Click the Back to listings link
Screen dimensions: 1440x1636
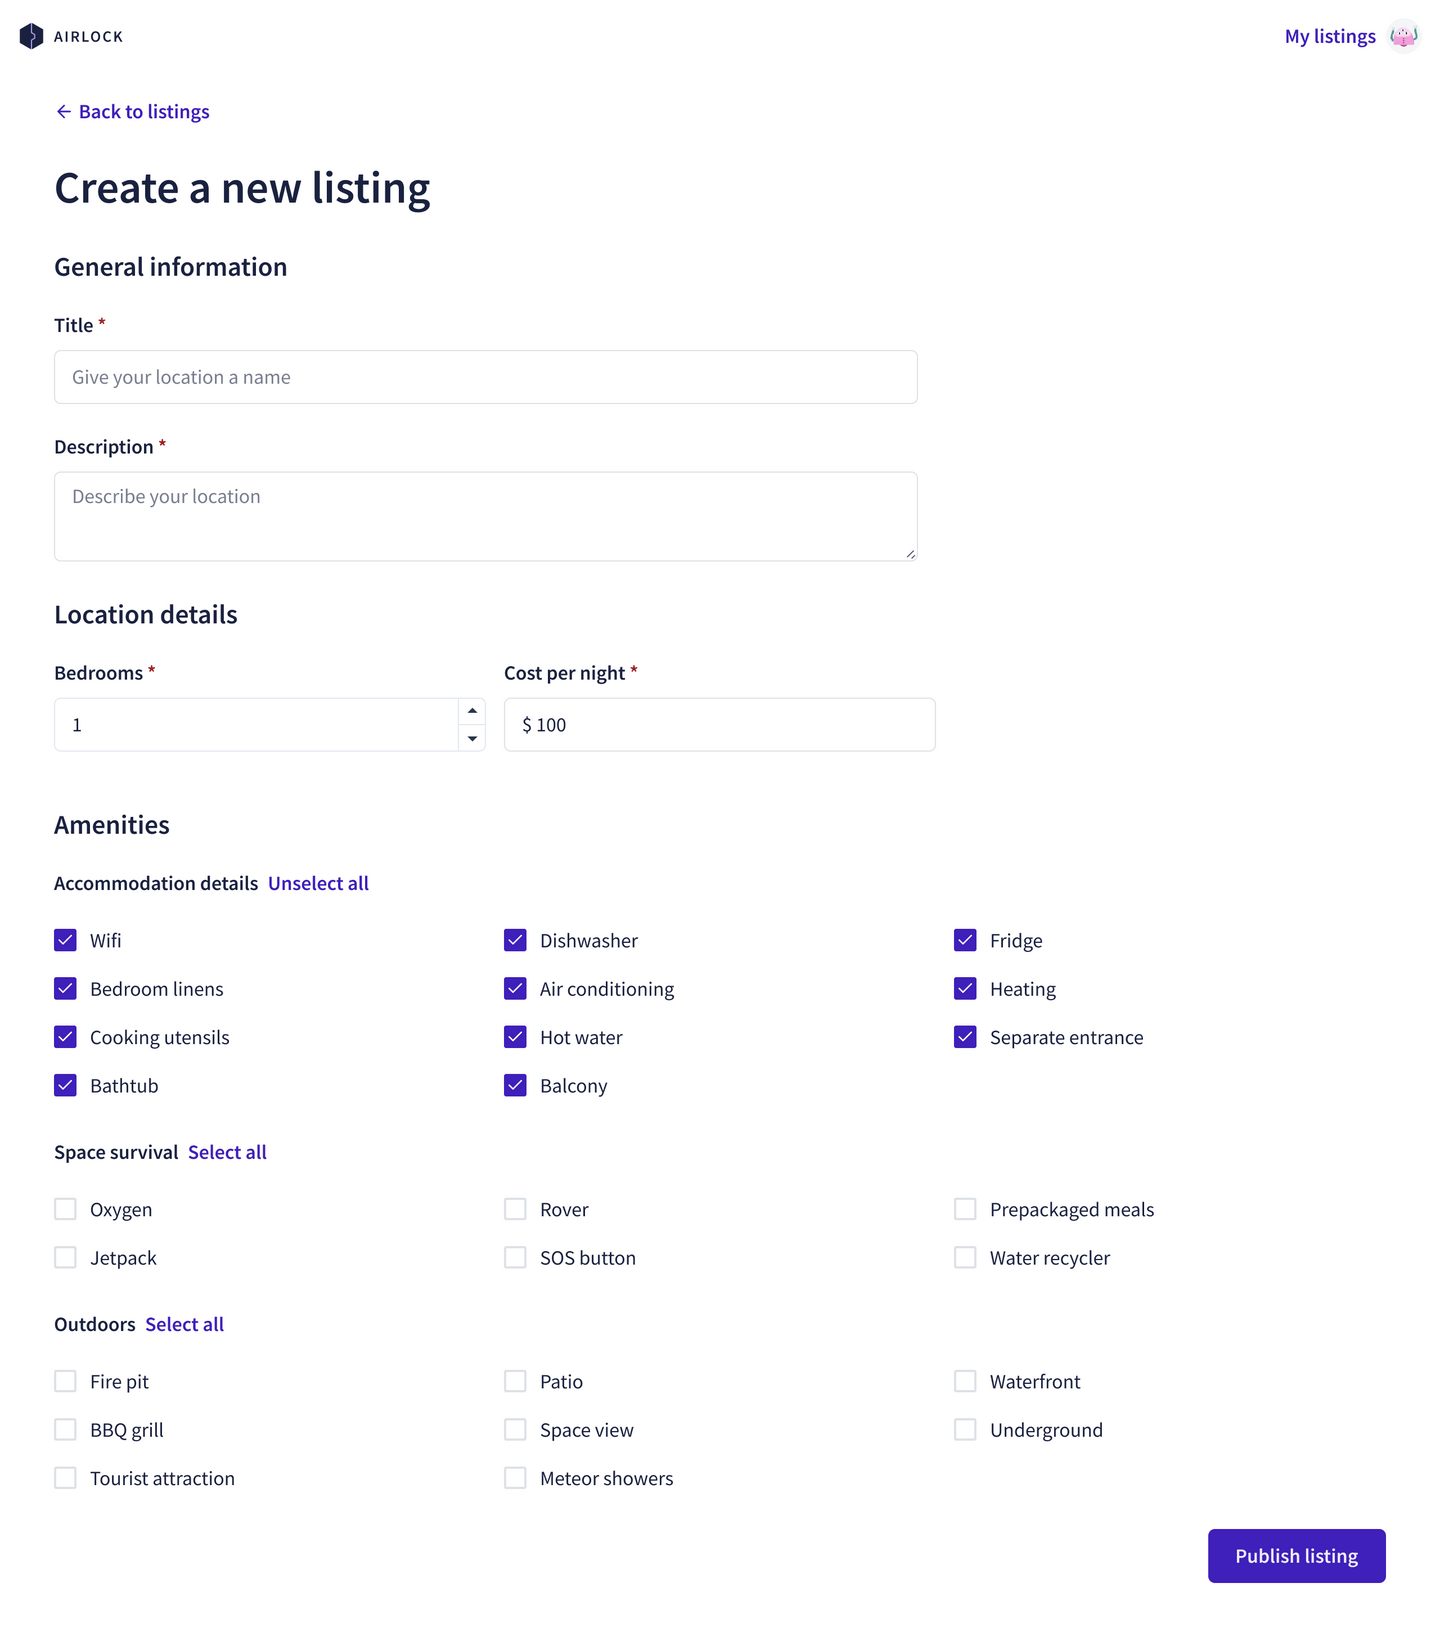coord(144,111)
